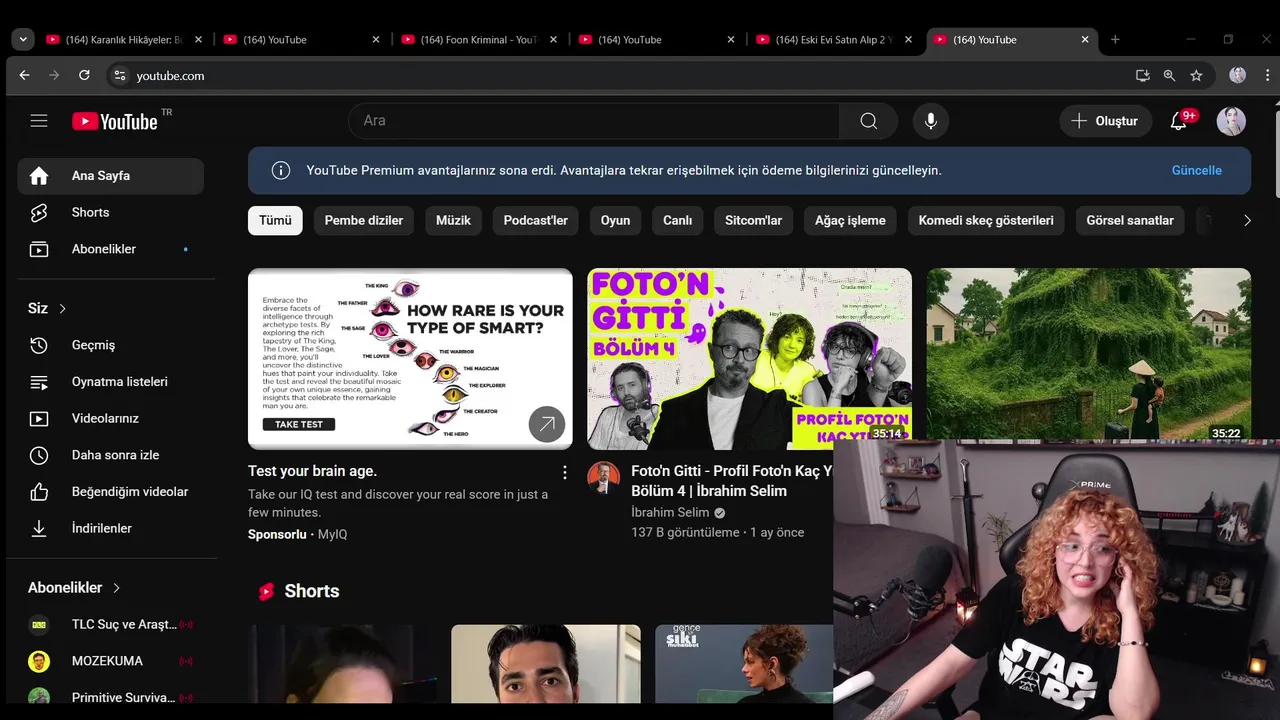Viewport: 1280px width, 720px height.
Task: Open the How rare is your type of smart ad thumbnail
Action: [410, 358]
